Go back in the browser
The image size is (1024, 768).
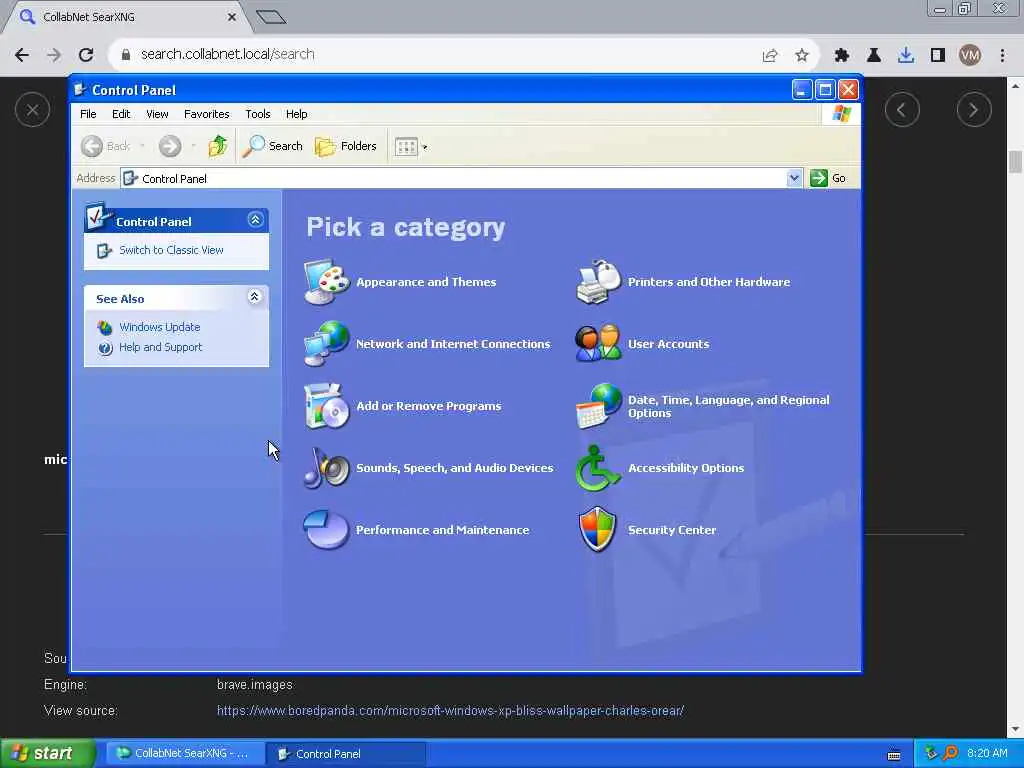(x=22, y=55)
